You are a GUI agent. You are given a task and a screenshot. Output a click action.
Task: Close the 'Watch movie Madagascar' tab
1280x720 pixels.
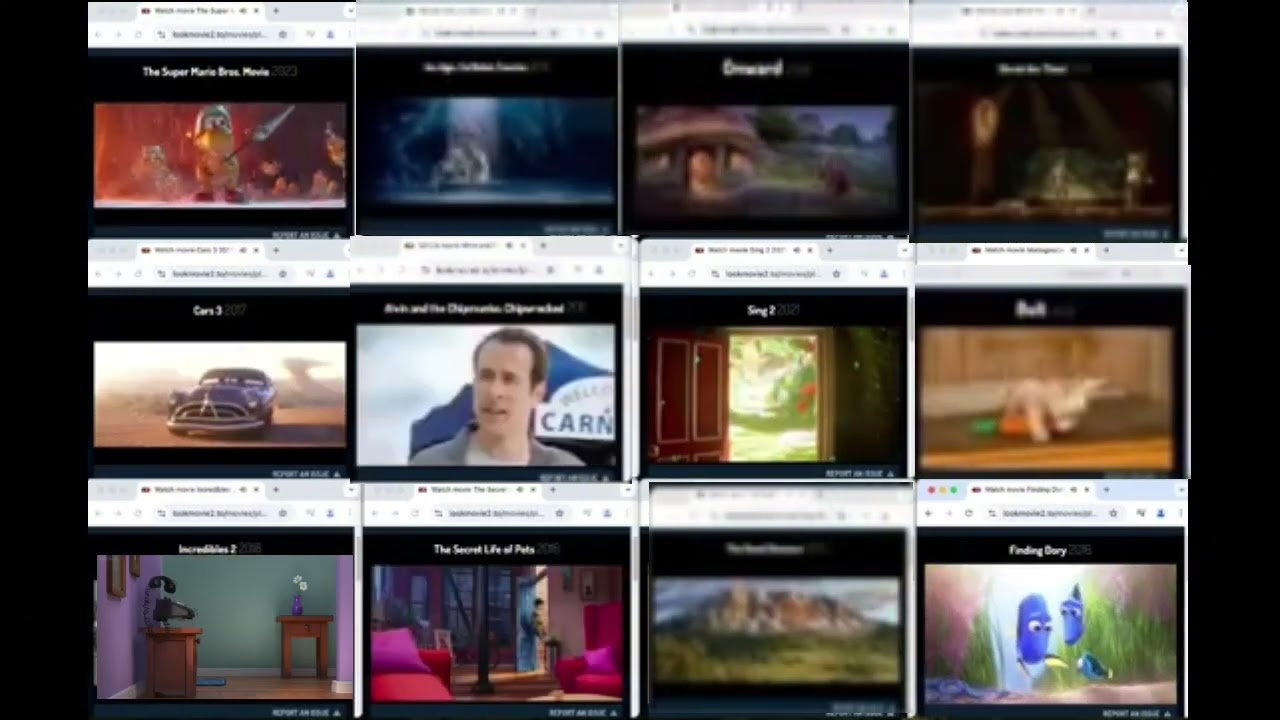[x=1087, y=250]
